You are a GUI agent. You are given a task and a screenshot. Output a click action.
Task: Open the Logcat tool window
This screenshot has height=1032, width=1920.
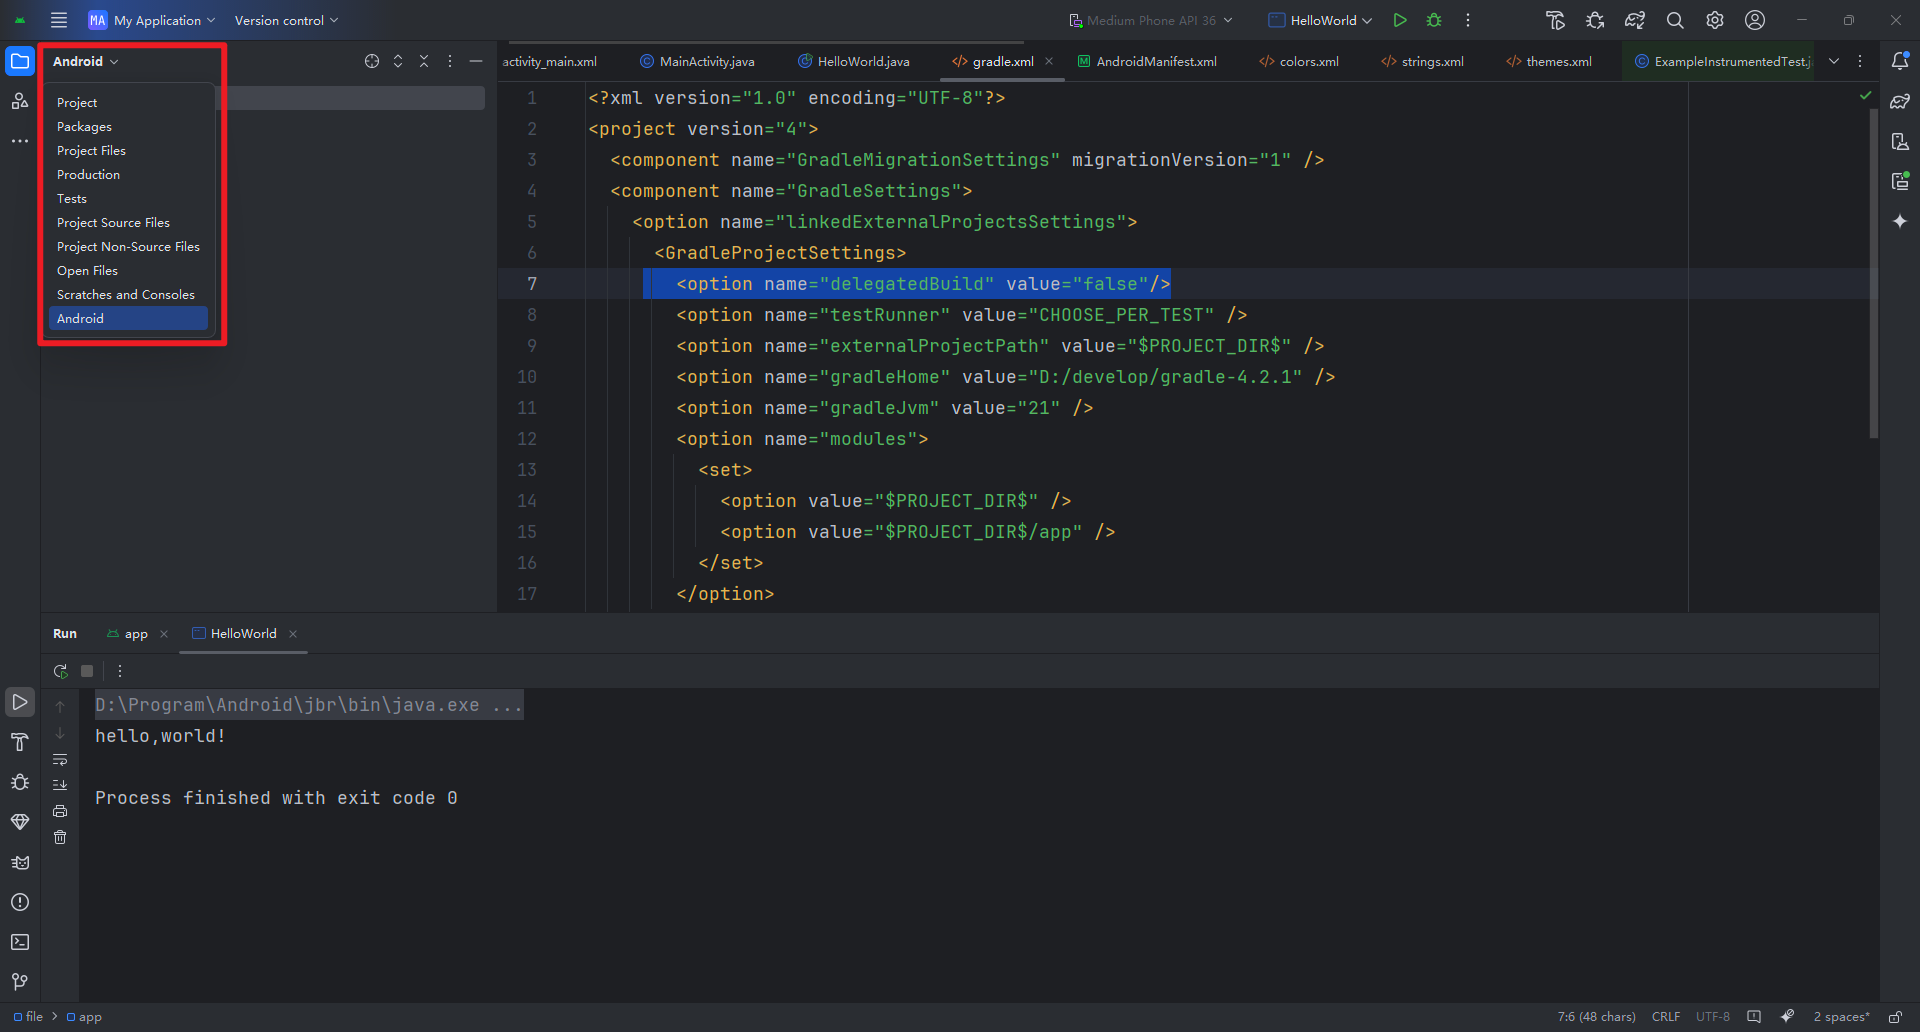pyautogui.click(x=20, y=862)
